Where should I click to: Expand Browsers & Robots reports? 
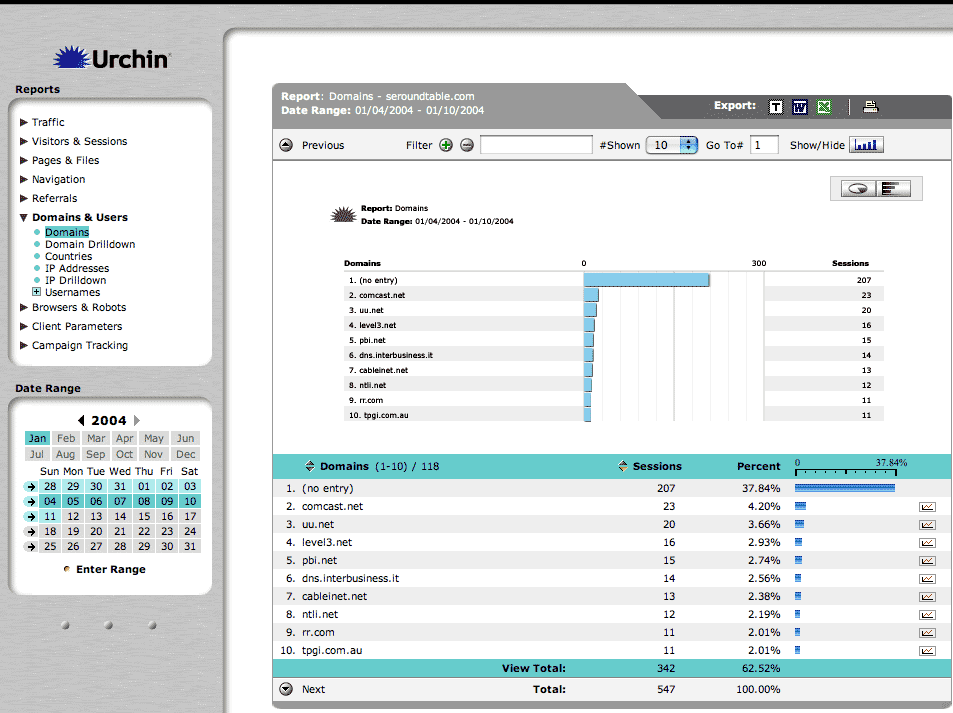[x=24, y=308]
